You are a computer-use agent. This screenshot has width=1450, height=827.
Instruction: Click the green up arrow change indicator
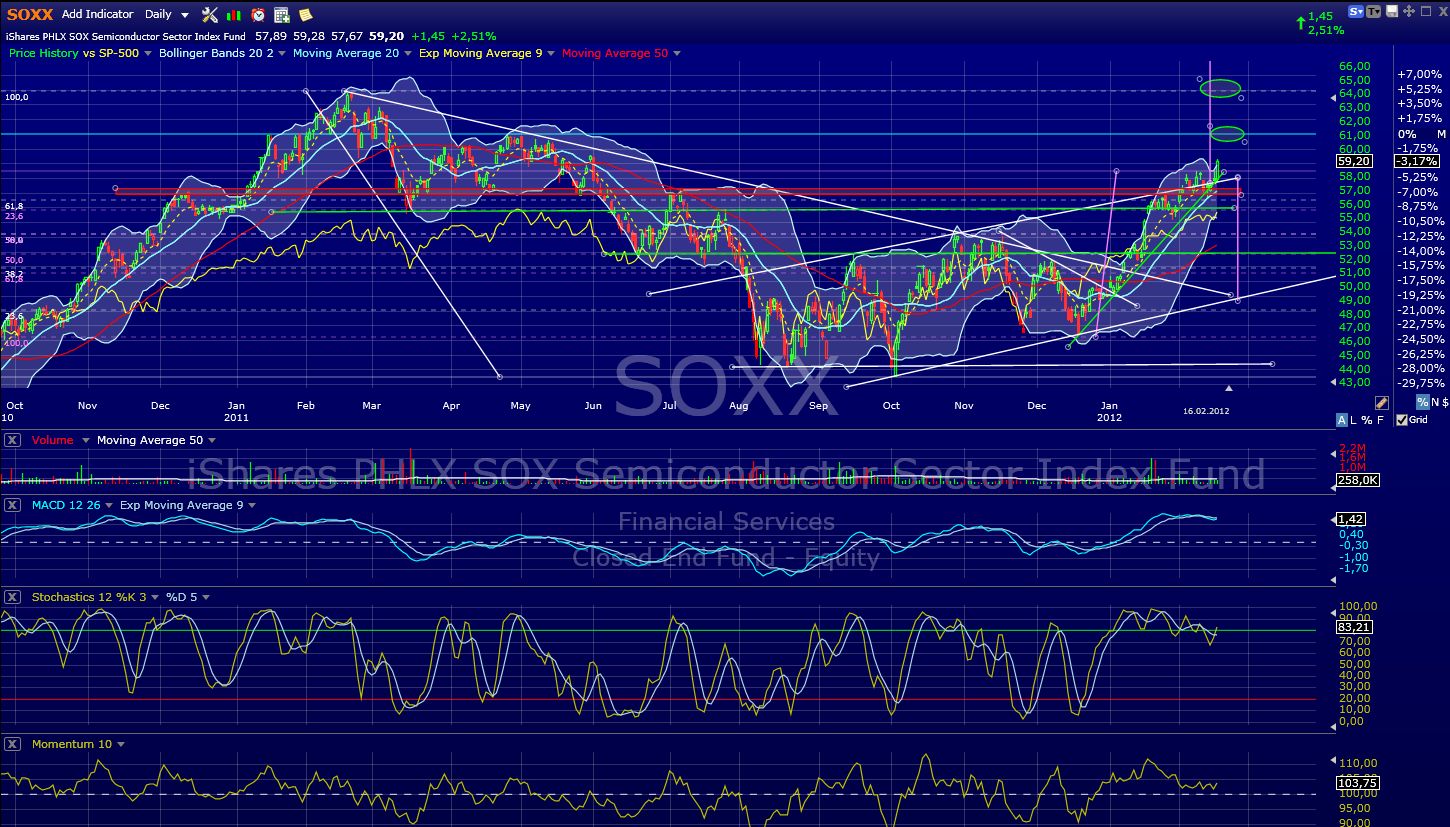point(1299,22)
